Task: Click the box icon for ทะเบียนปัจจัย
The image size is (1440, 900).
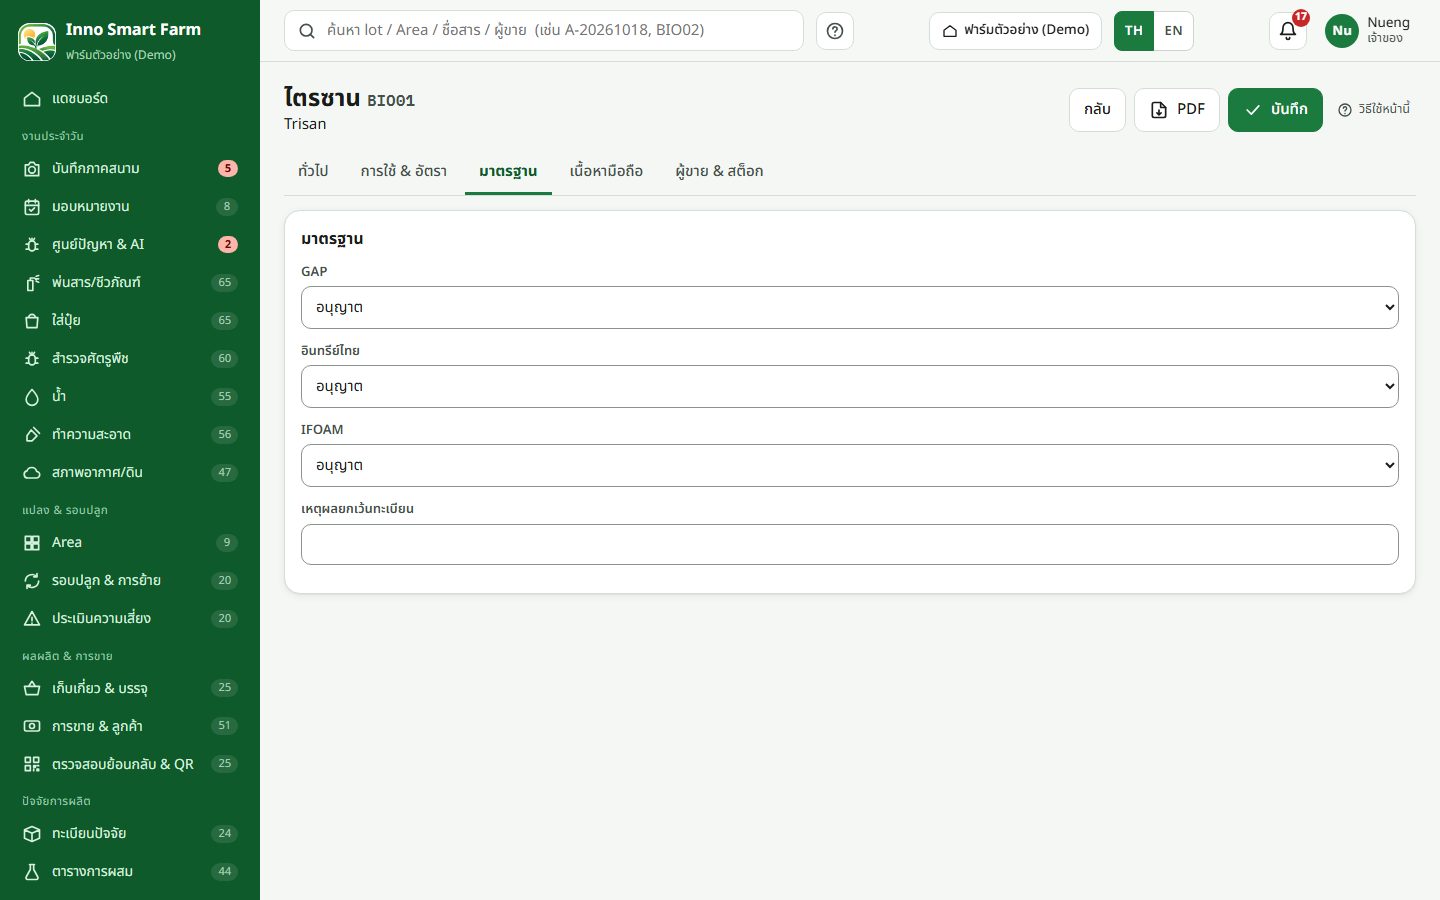Action: (x=32, y=834)
